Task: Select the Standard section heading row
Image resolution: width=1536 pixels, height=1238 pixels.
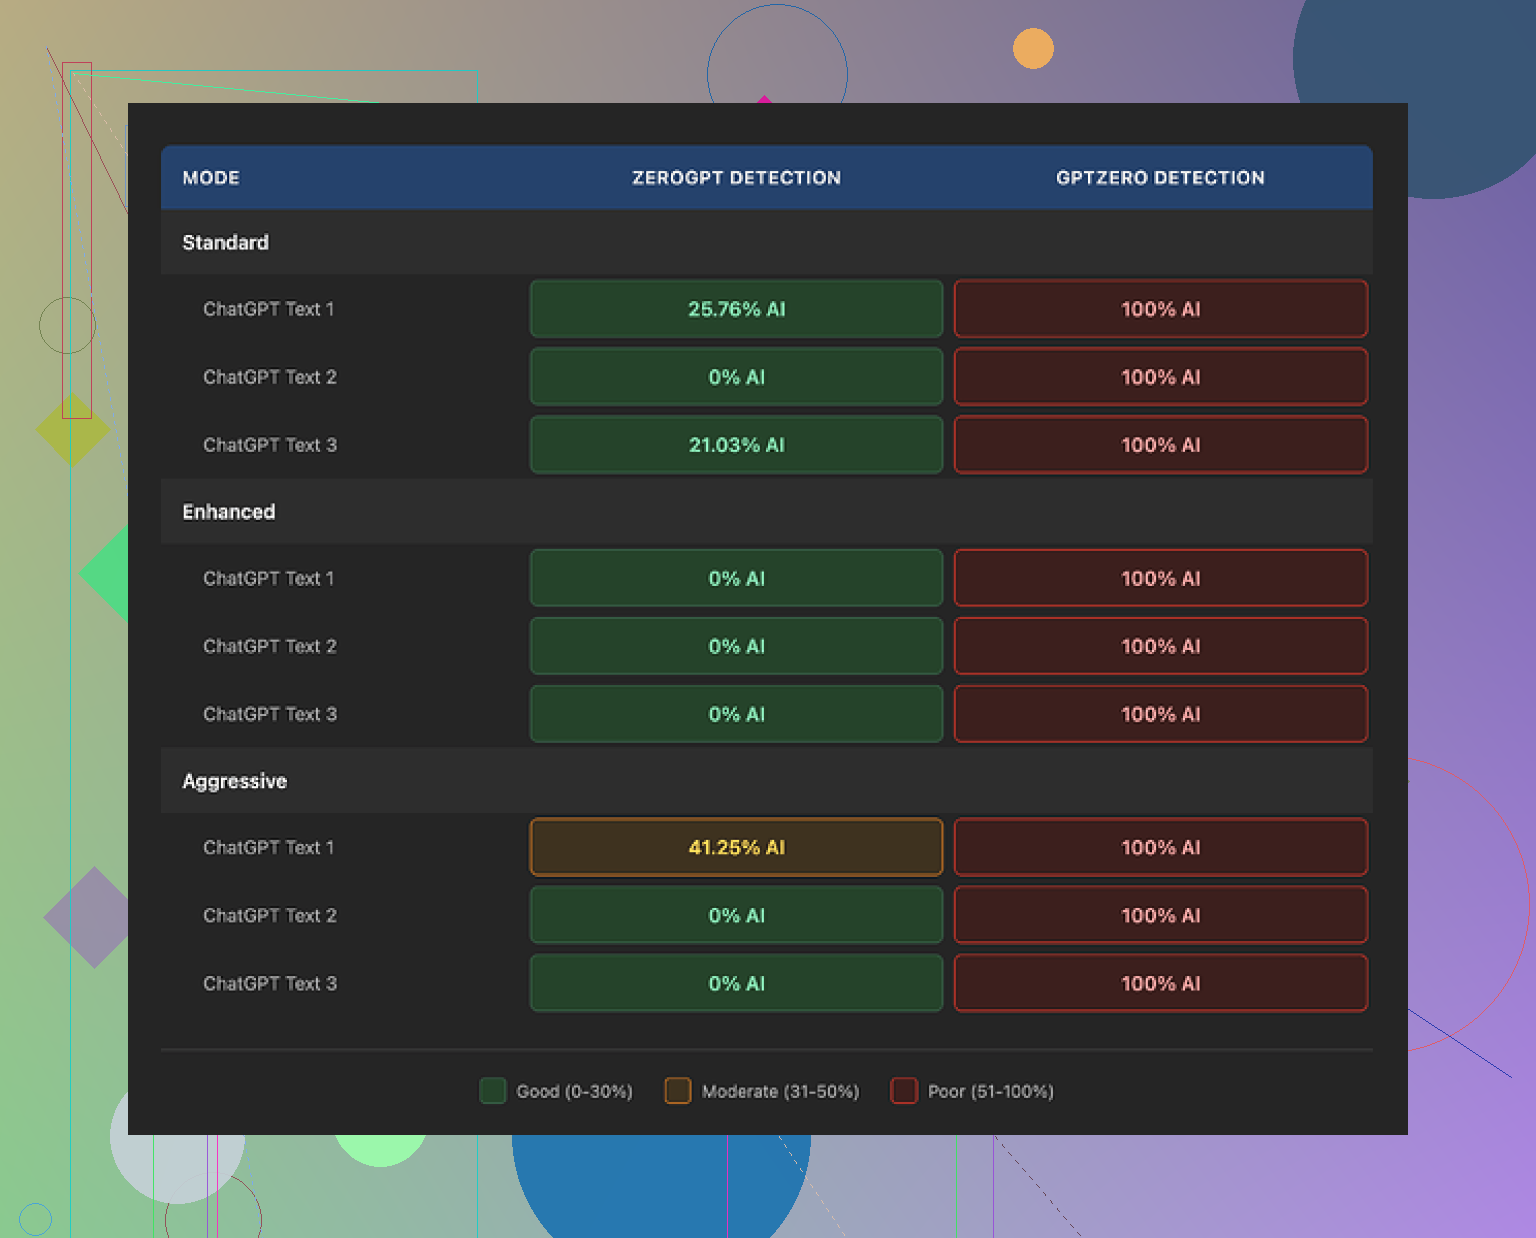Action: point(226,243)
